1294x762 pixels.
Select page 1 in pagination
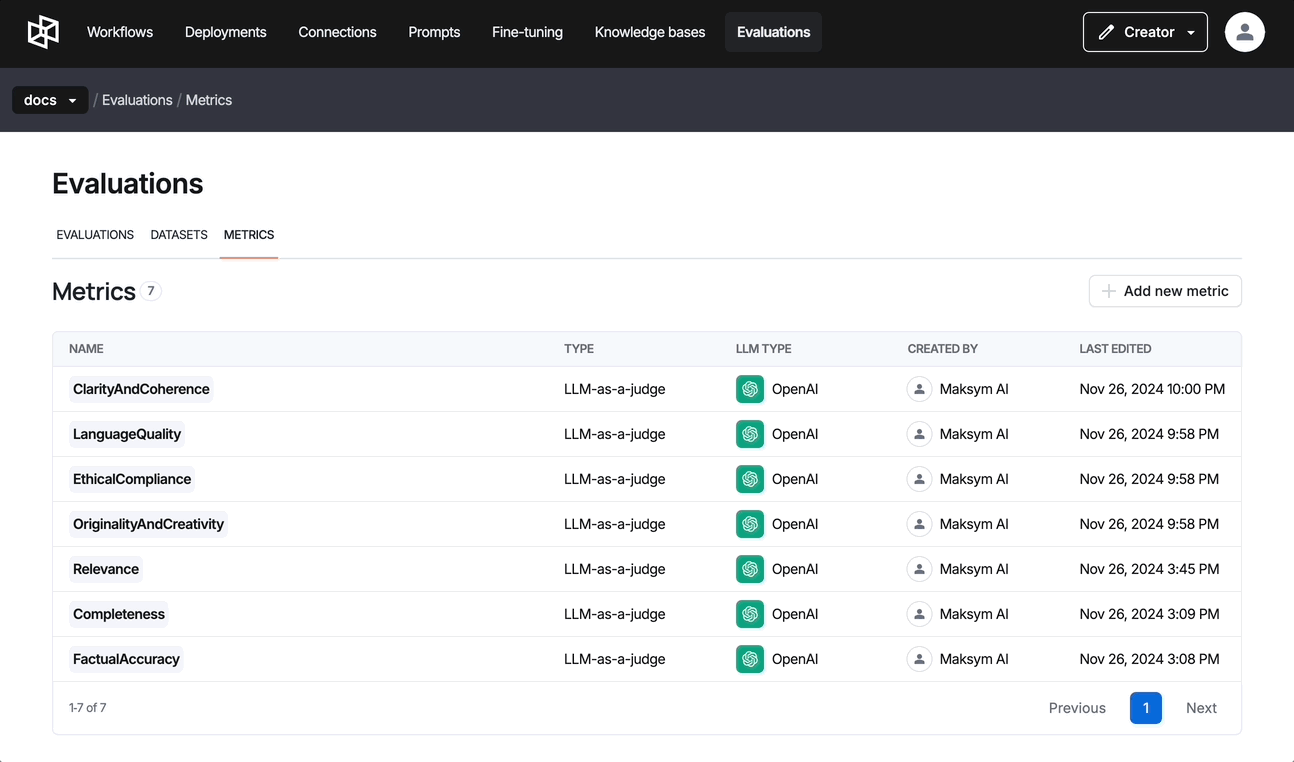pyautogui.click(x=1145, y=708)
